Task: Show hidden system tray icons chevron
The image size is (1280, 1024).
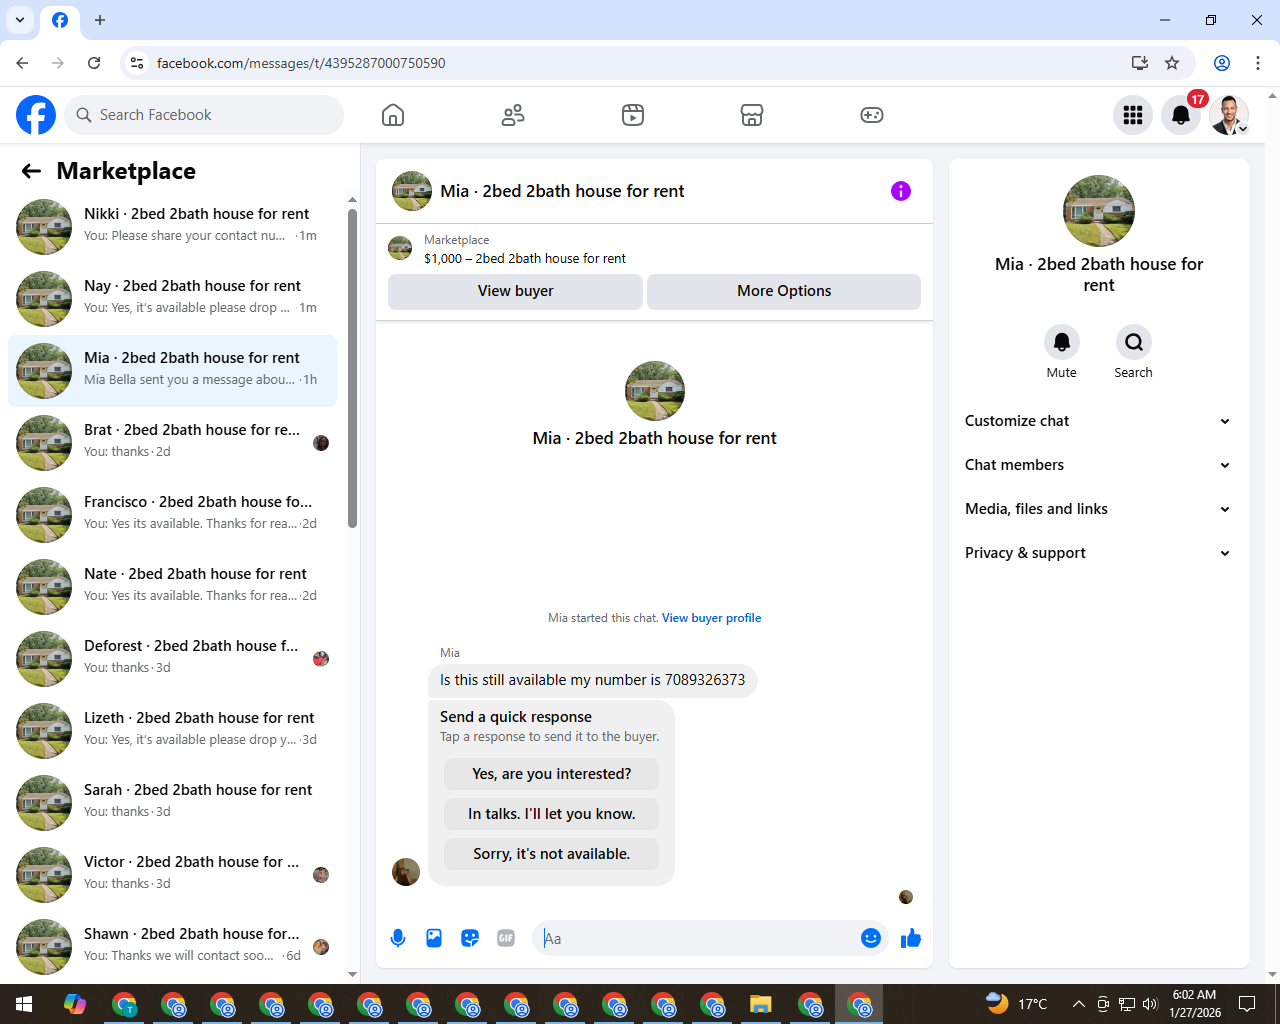Action: [x=1078, y=1004]
